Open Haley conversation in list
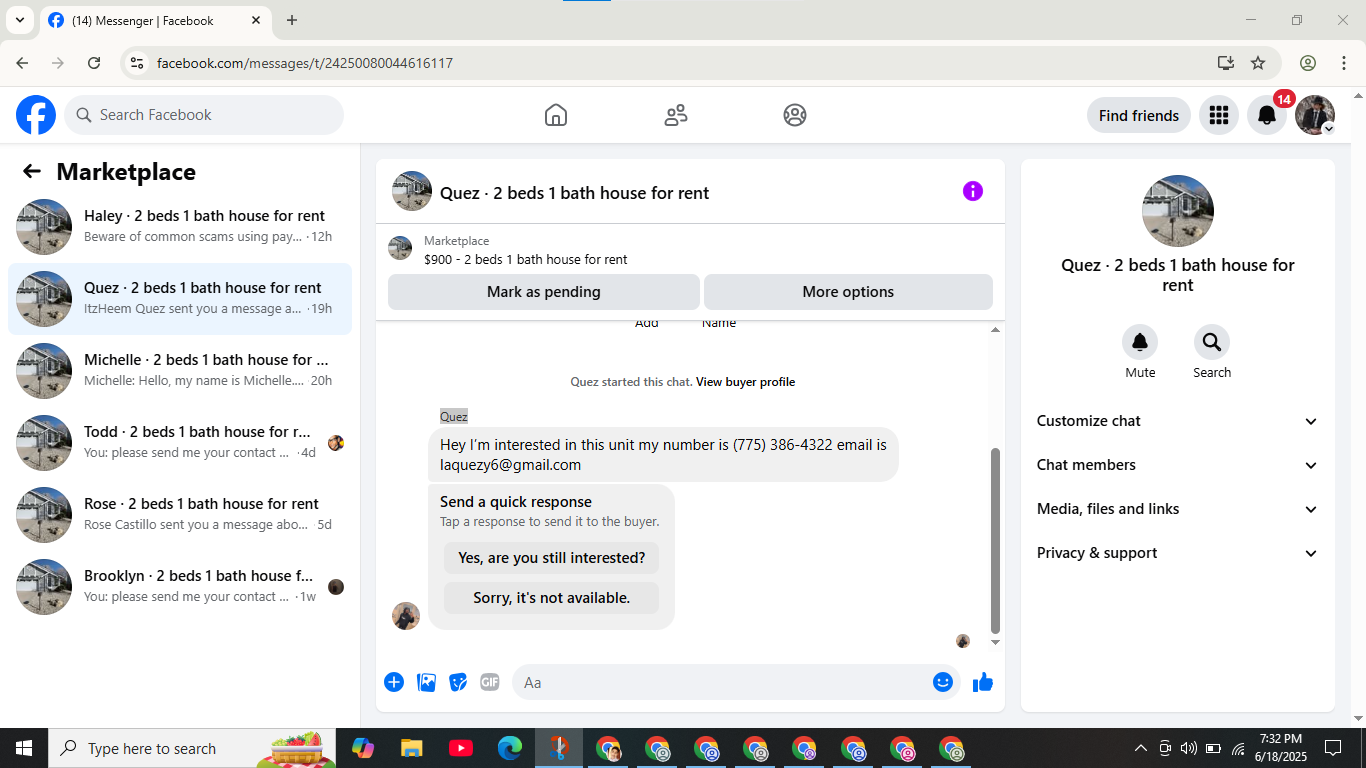 tap(180, 227)
